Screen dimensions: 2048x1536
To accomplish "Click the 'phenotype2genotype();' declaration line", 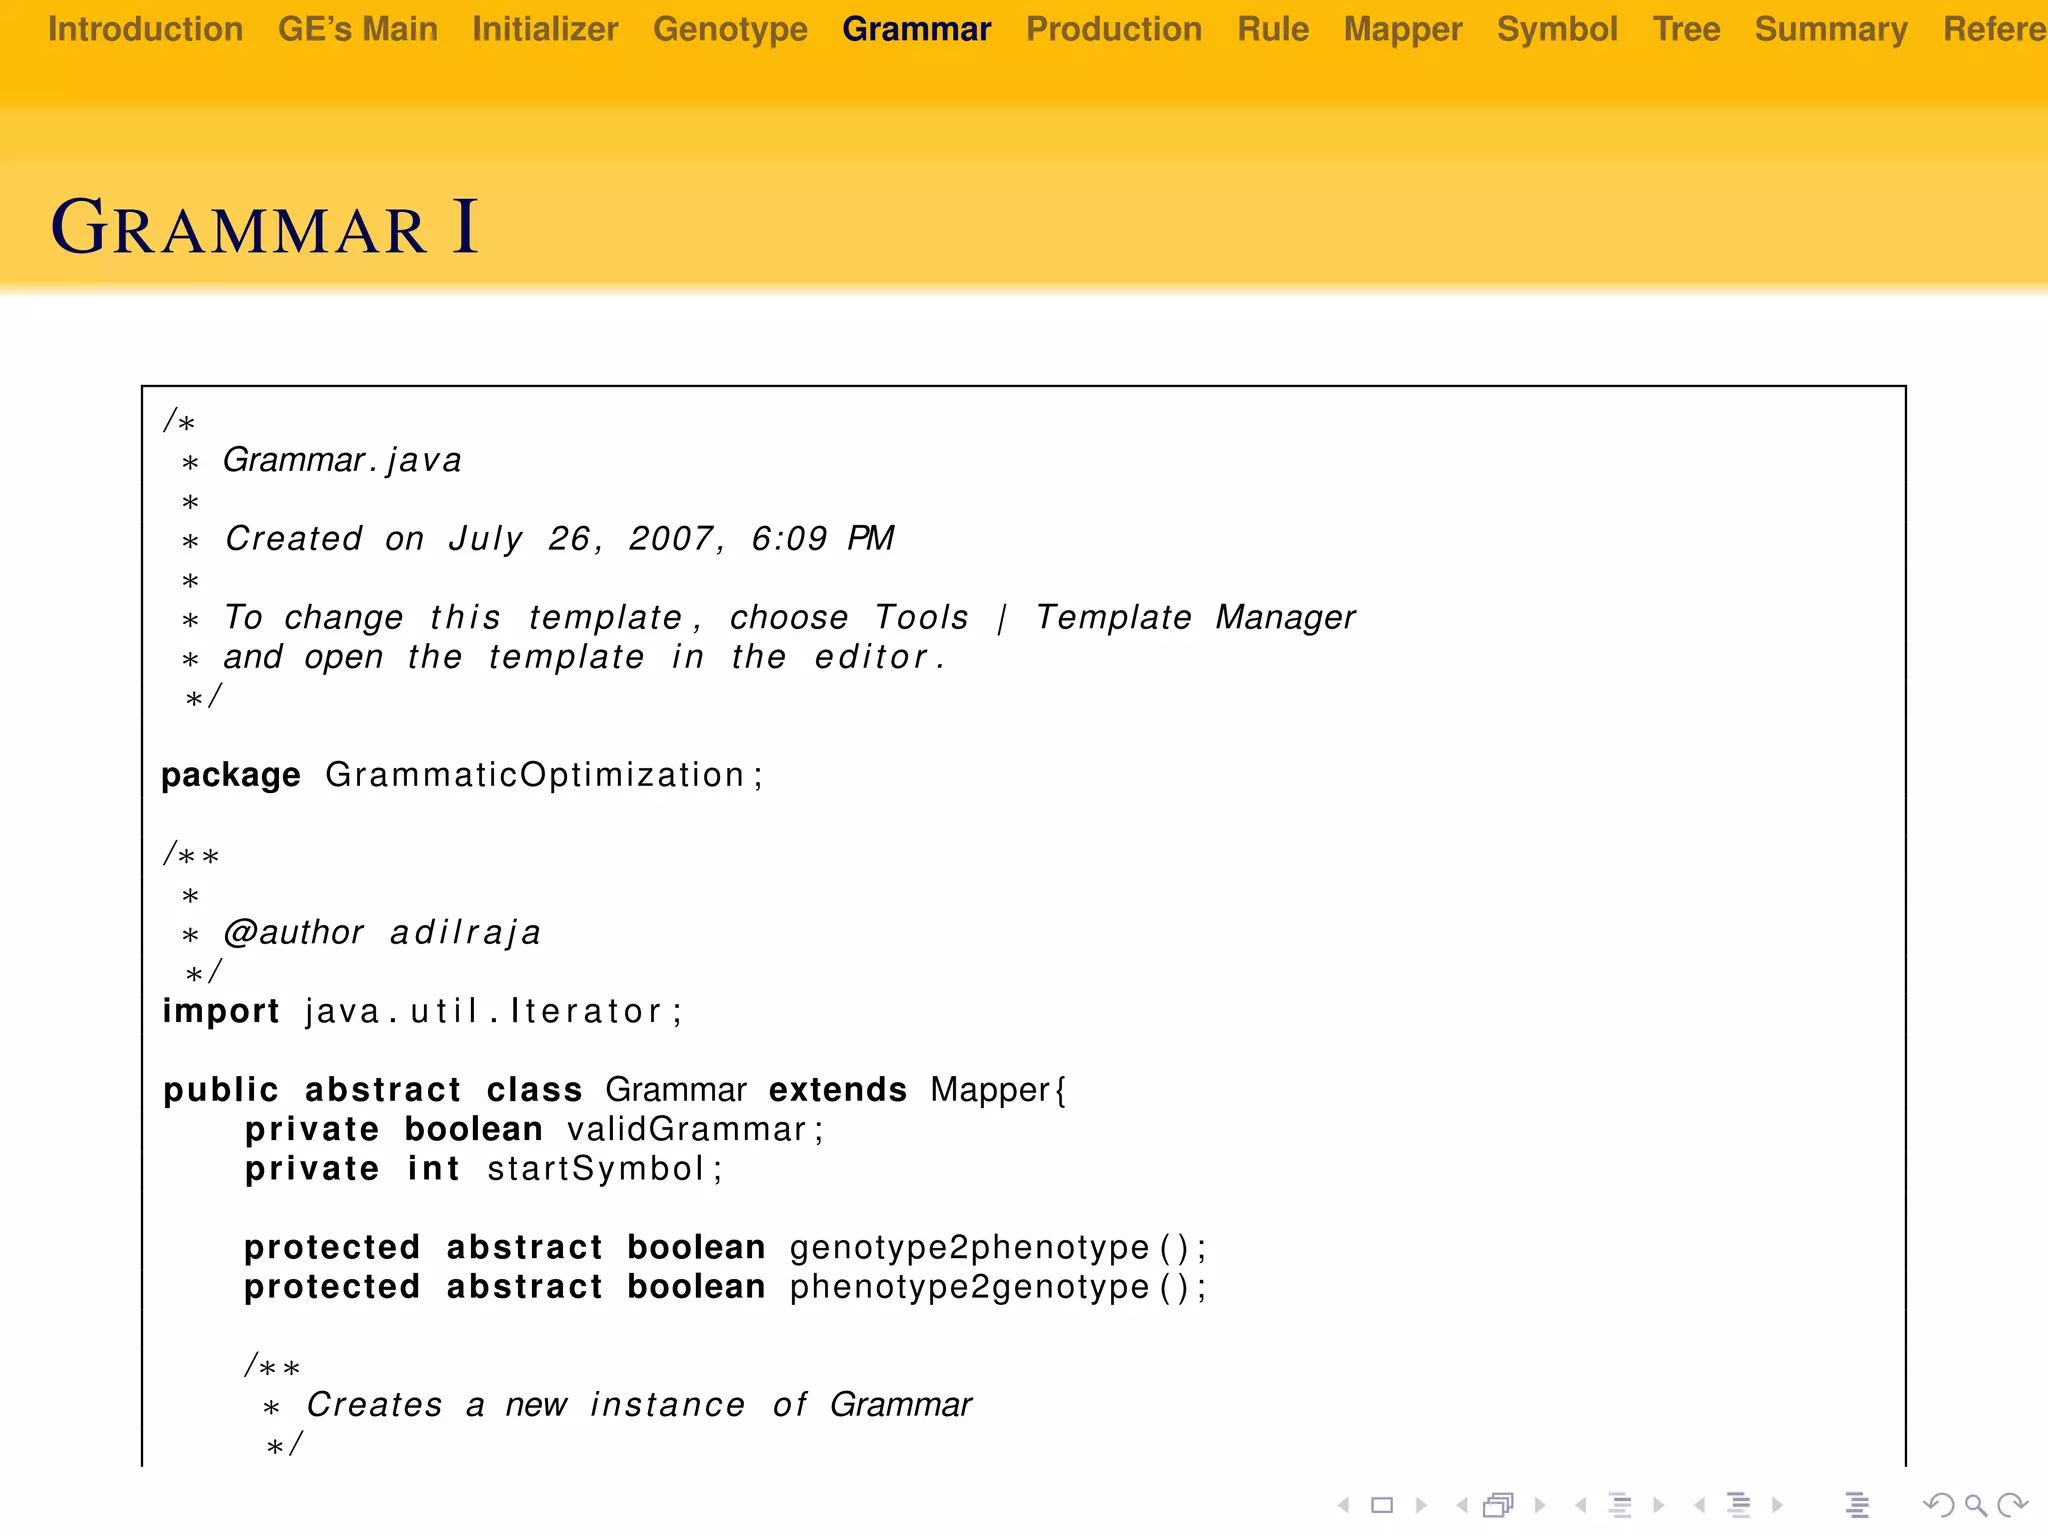I will pyautogui.click(x=725, y=1287).
